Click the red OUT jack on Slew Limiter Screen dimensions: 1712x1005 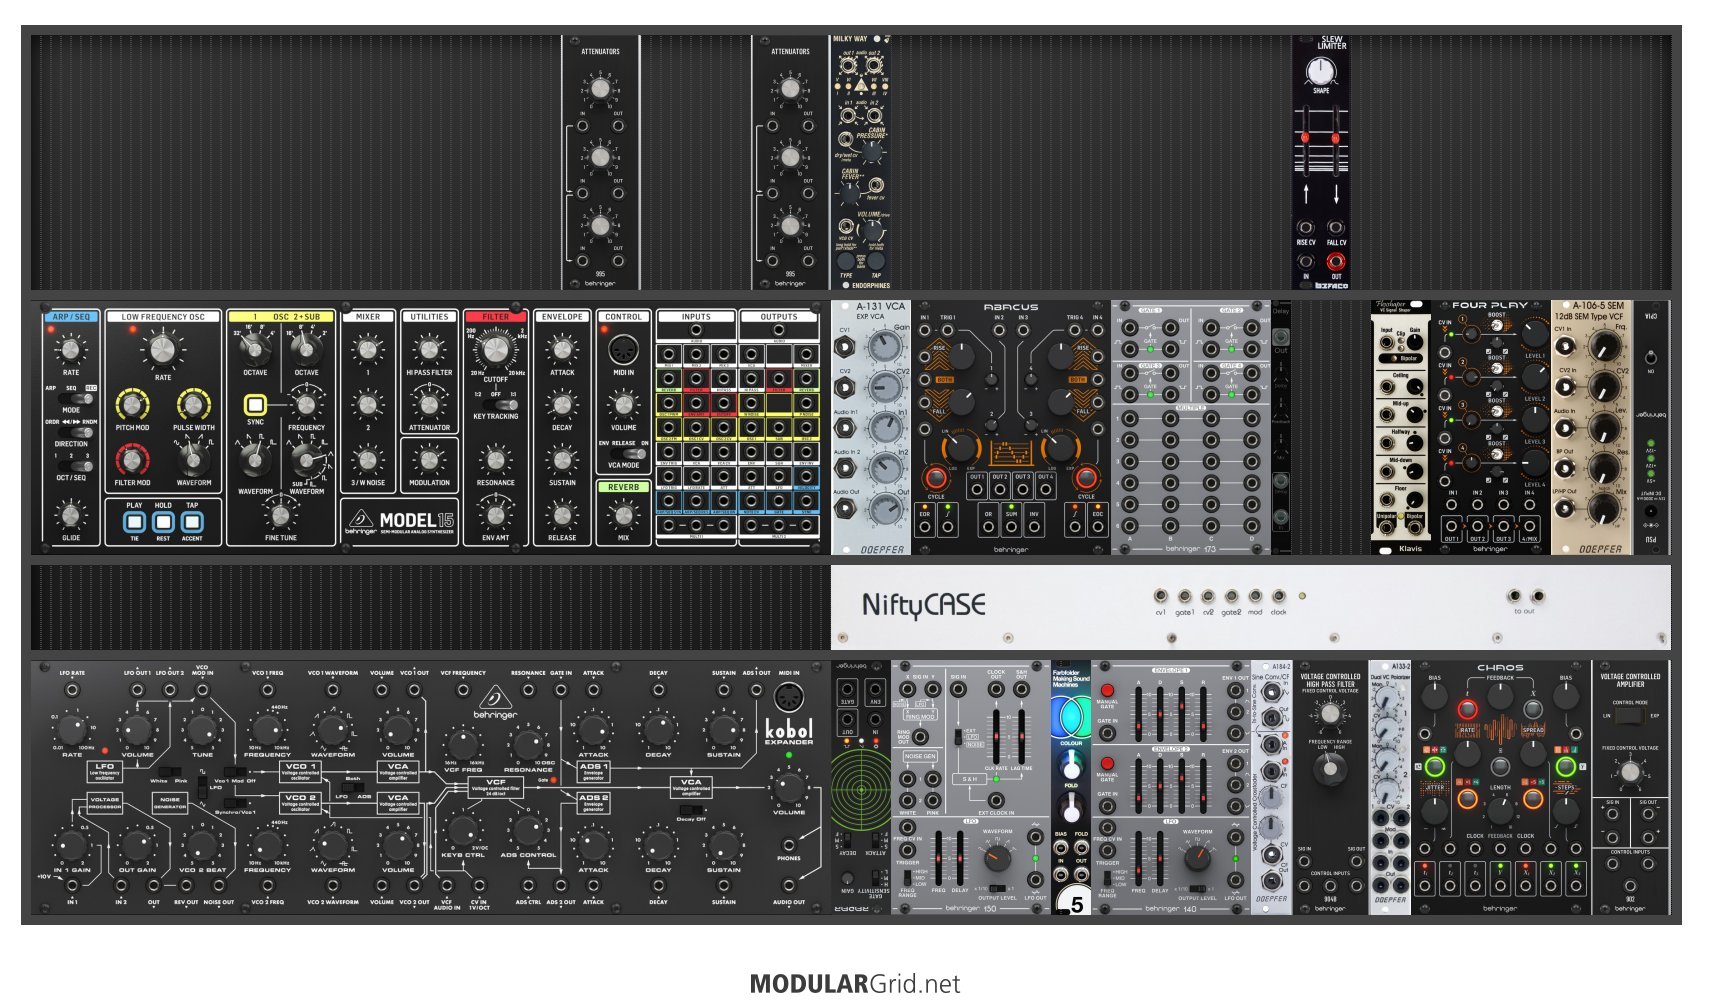(1335, 262)
